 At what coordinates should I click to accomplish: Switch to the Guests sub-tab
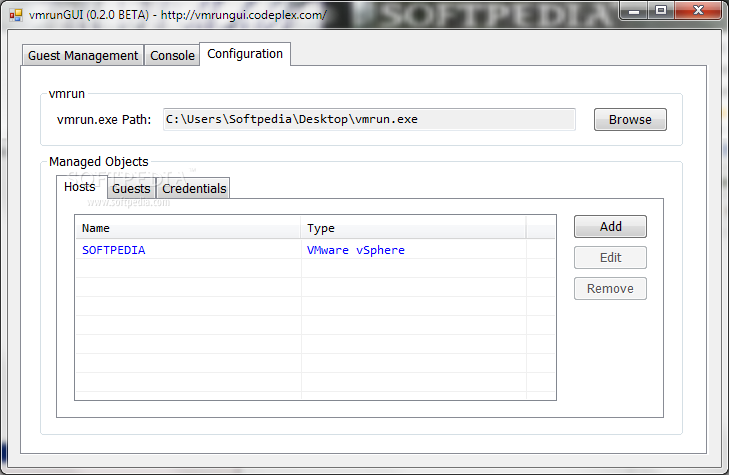tap(131, 189)
